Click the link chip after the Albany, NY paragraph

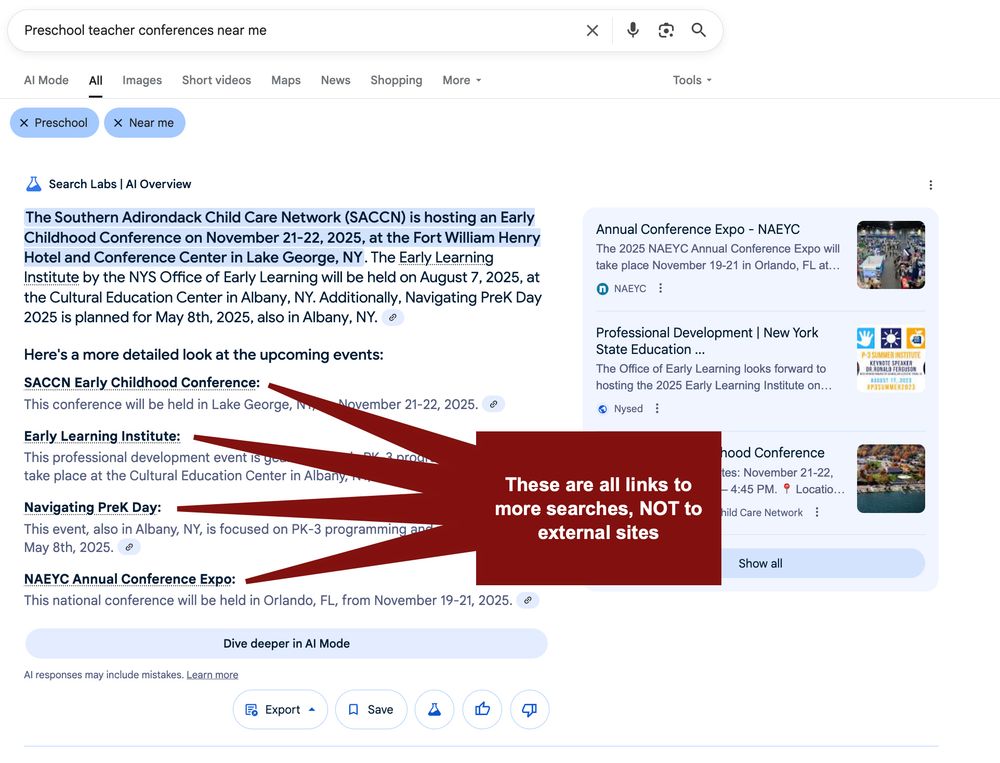(x=393, y=317)
